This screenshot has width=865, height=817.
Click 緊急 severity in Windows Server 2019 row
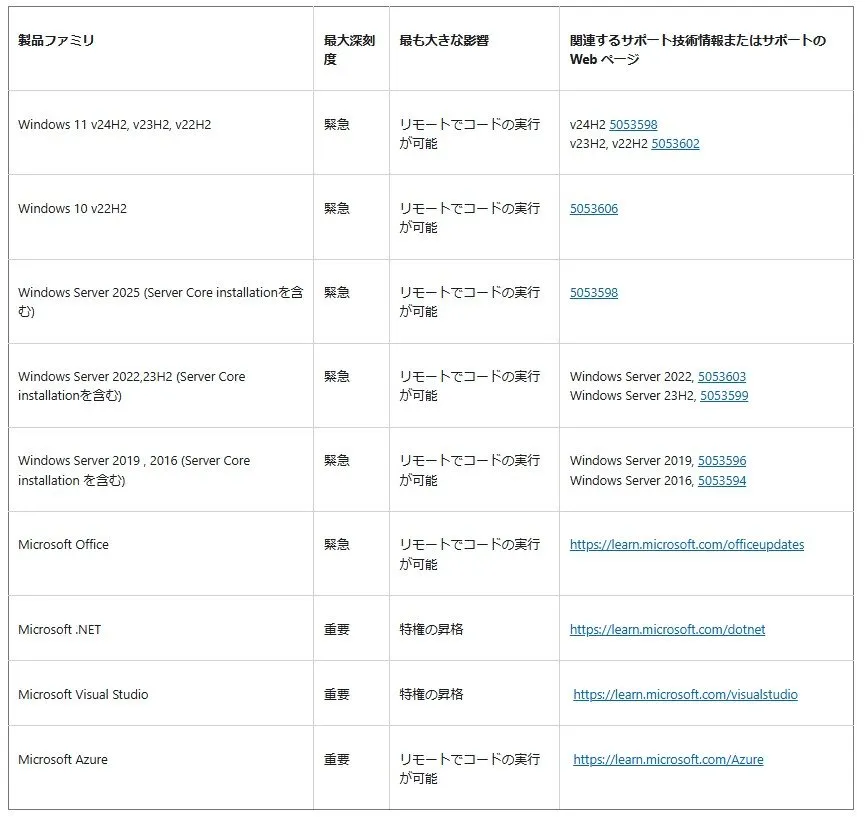(337, 461)
